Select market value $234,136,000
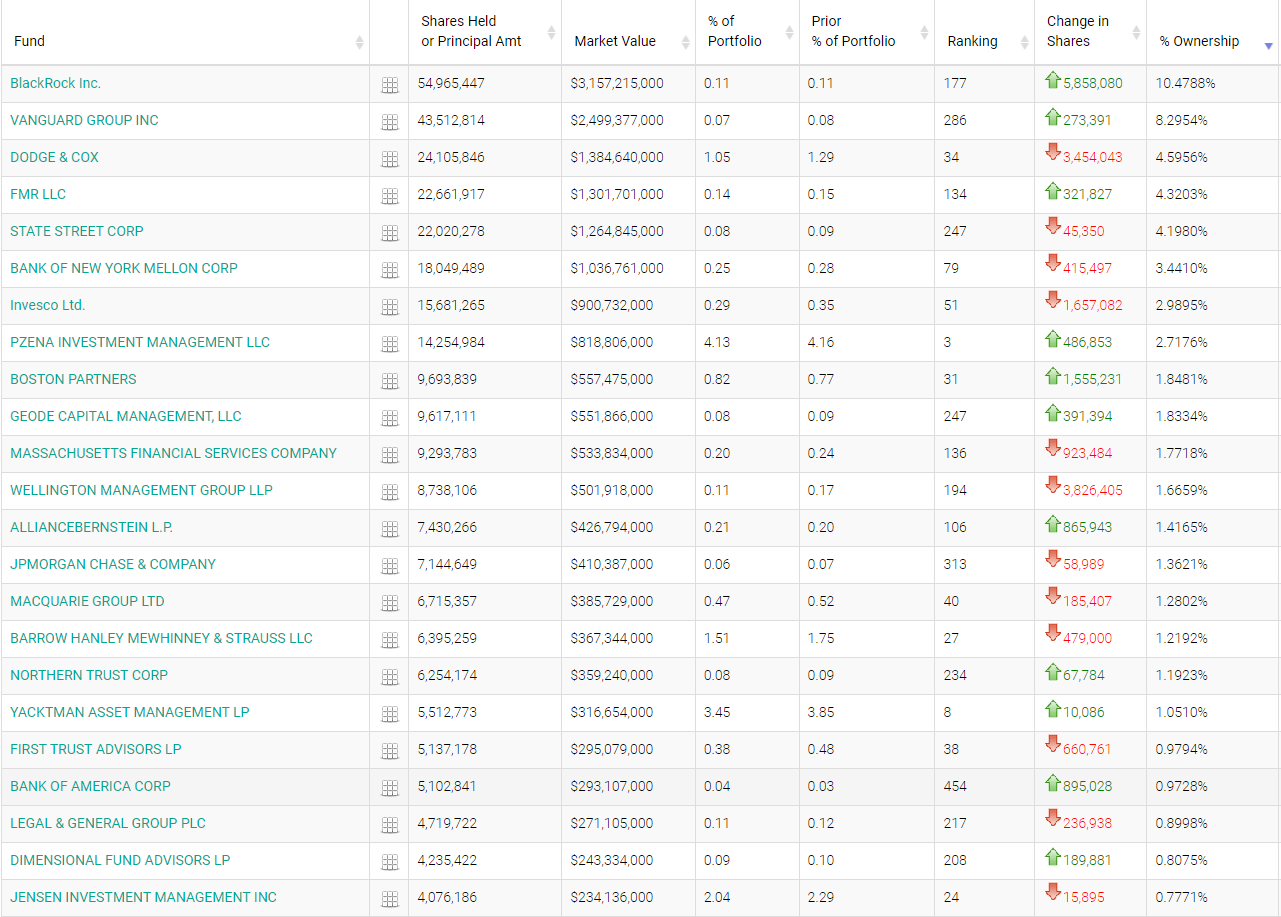This screenshot has height=917, width=1281. (x=612, y=897)
